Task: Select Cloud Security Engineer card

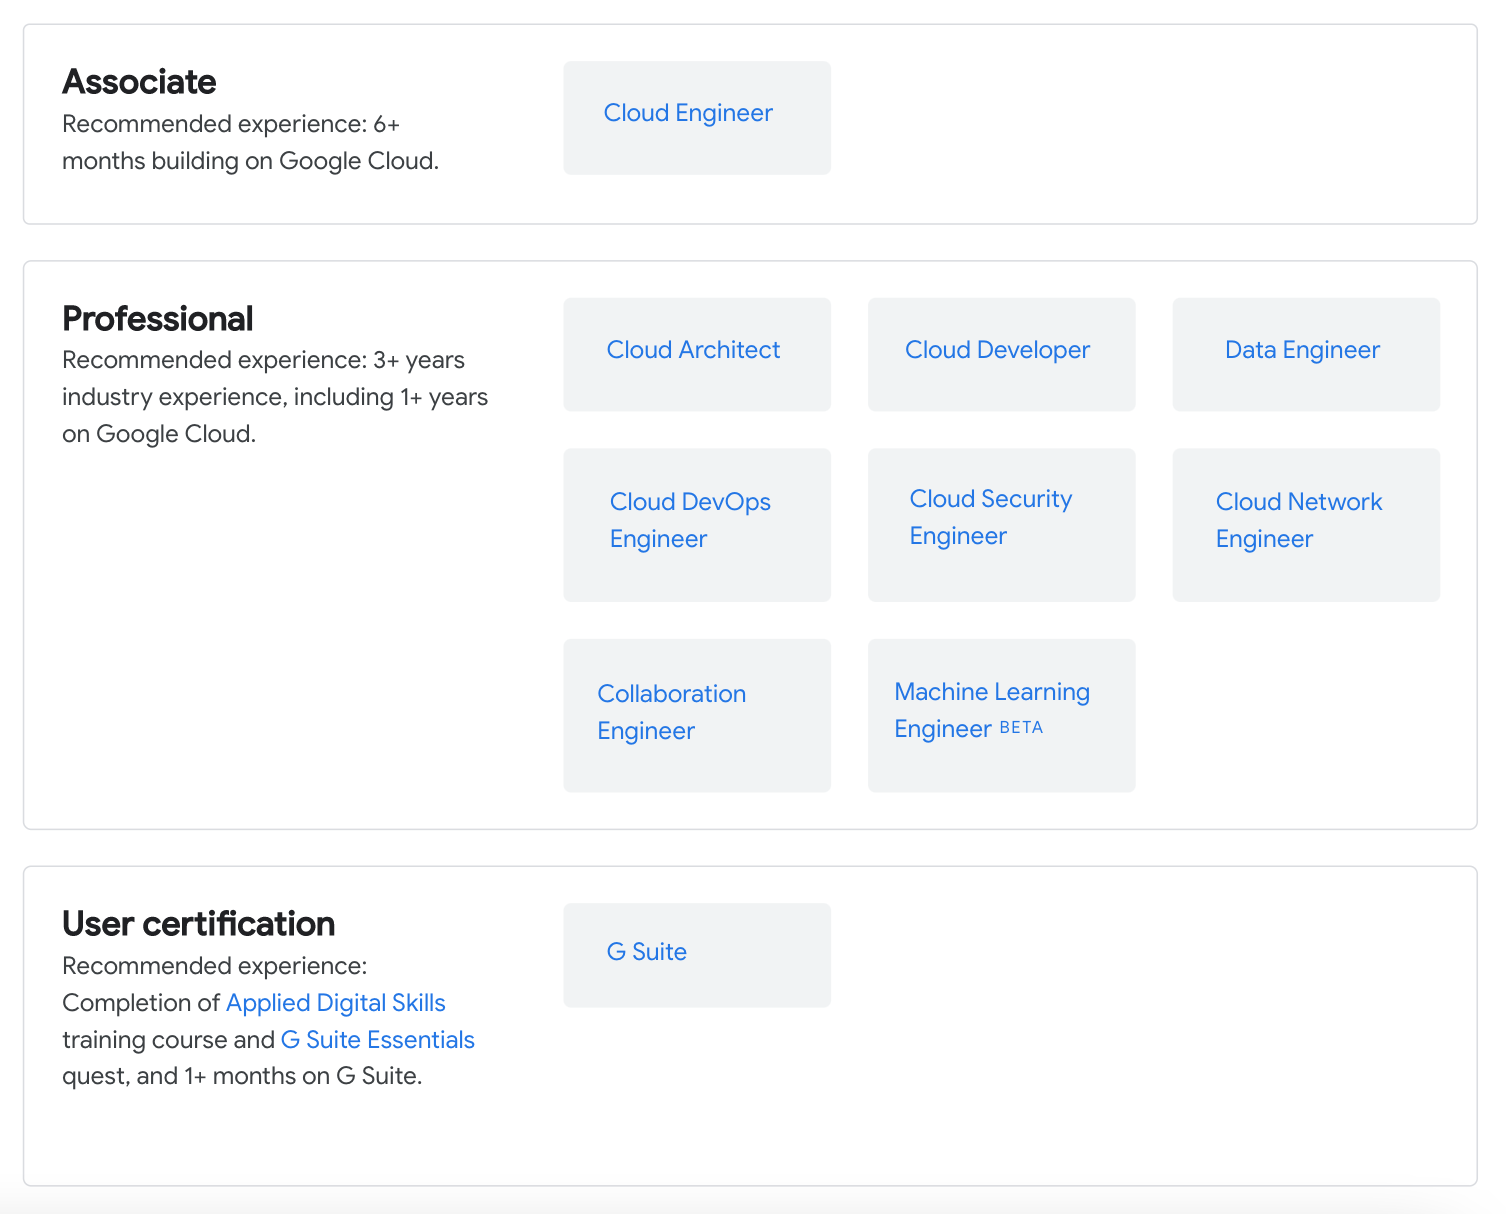Action: pyautogui.click(x=1001, y=525)
